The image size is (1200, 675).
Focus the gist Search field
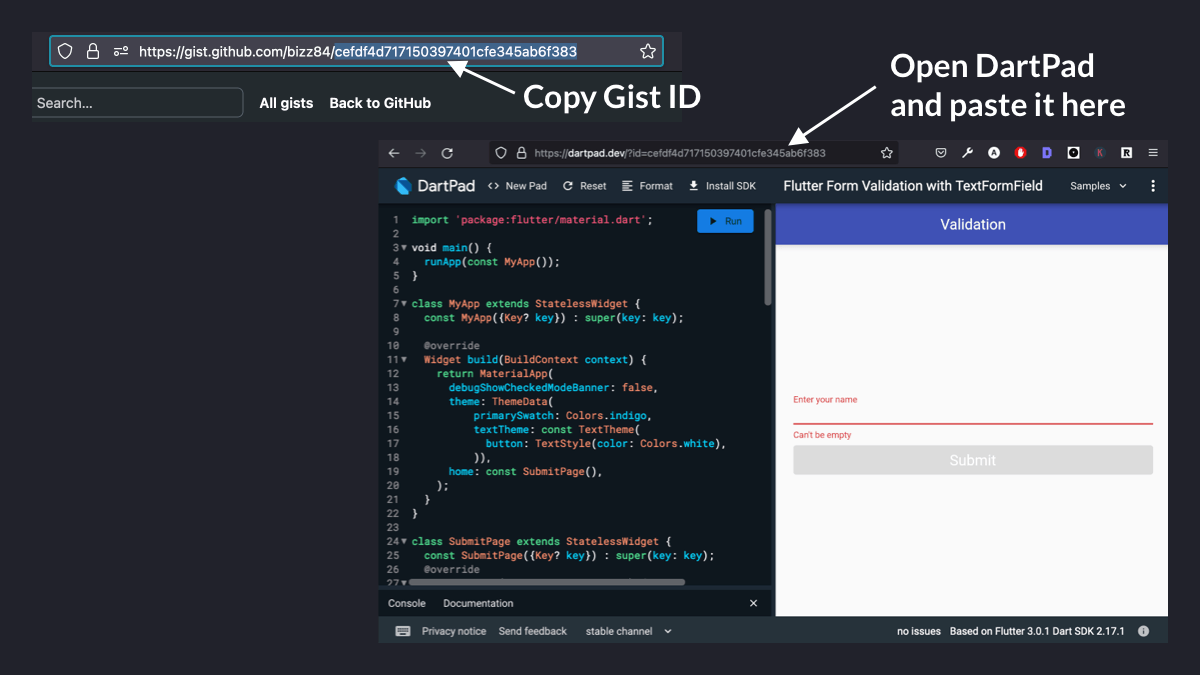138,103
